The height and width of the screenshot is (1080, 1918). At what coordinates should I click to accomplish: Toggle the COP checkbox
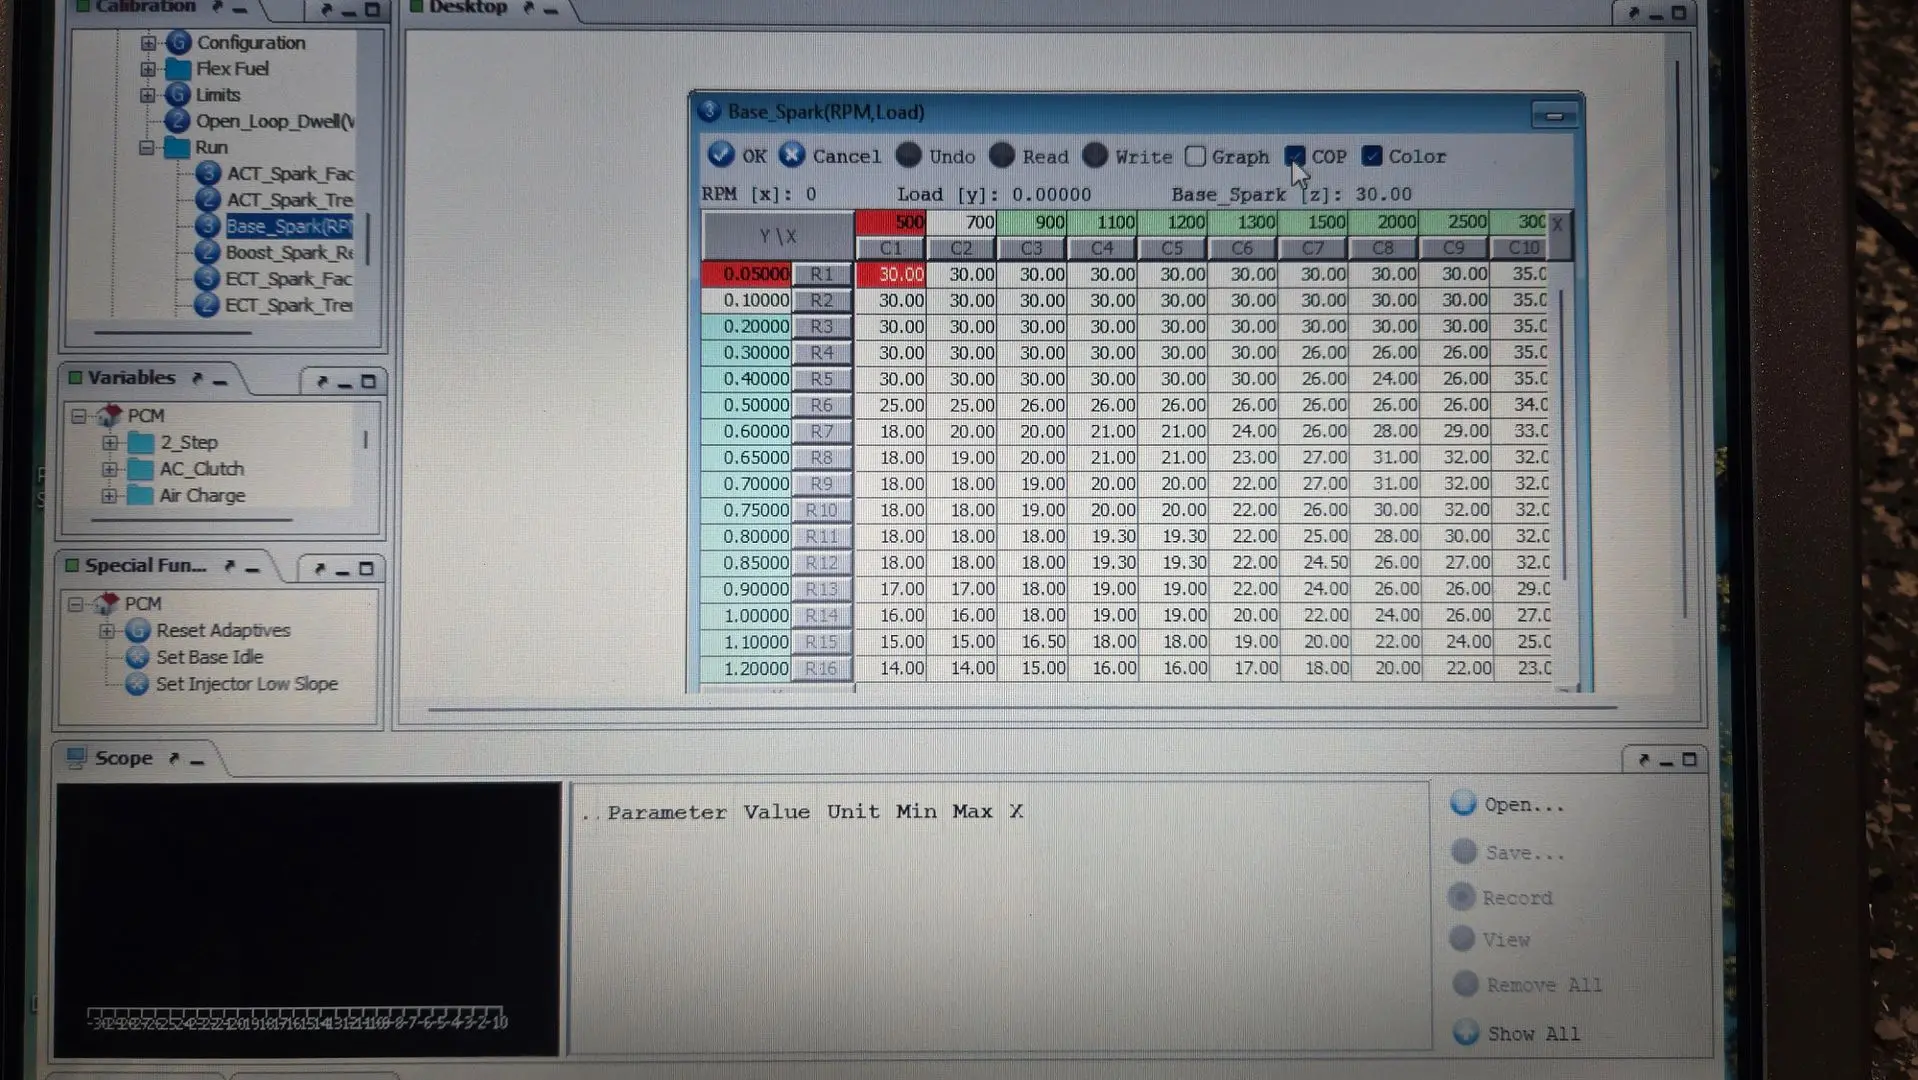click(x=1294, y=156)
